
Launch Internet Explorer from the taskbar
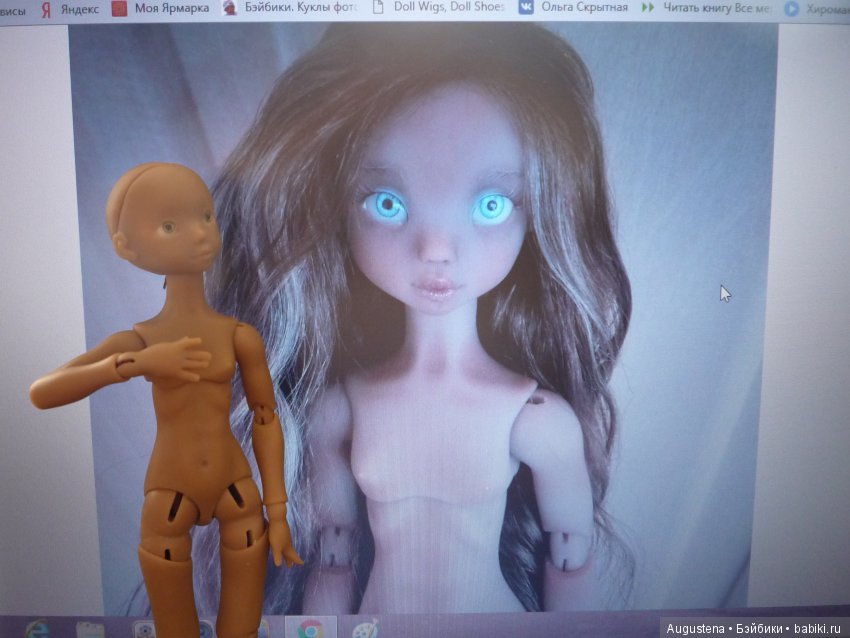click(37, 629)
